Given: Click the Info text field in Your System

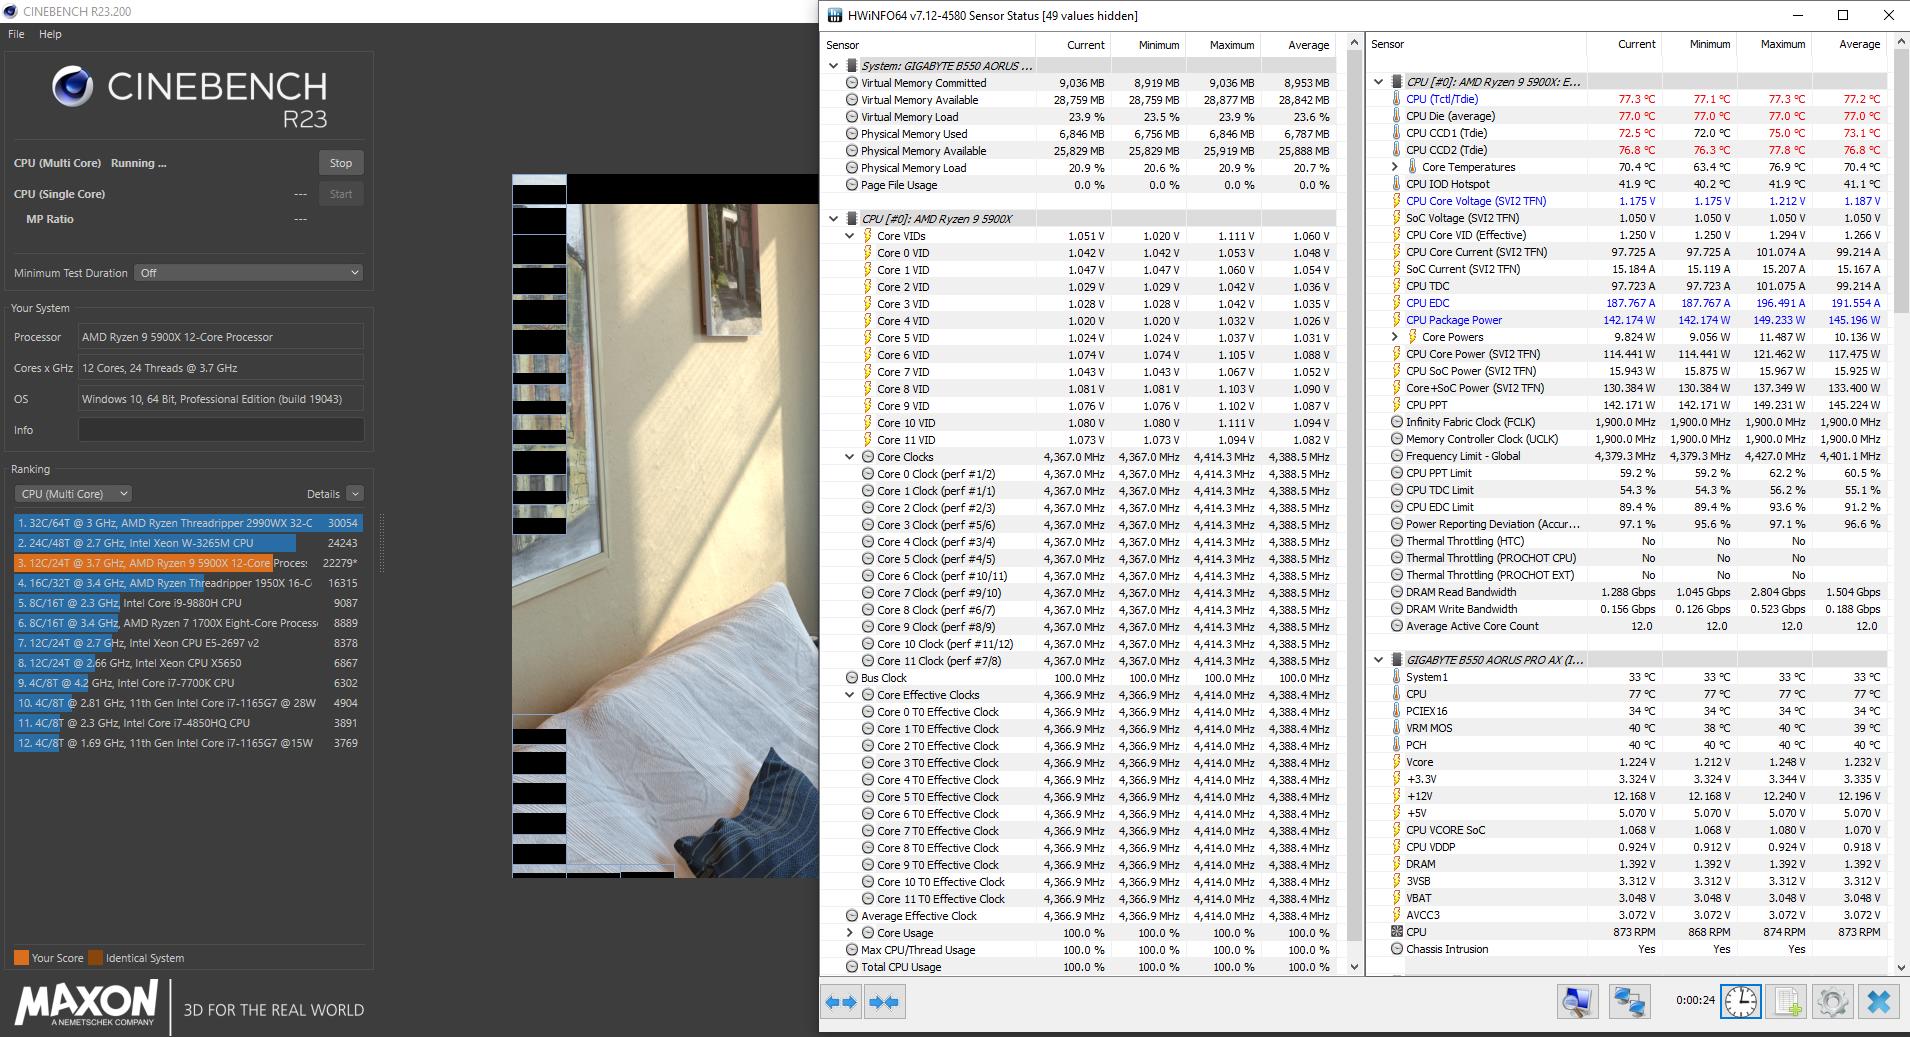Looking at the screenshot, I should coord(221,430).
